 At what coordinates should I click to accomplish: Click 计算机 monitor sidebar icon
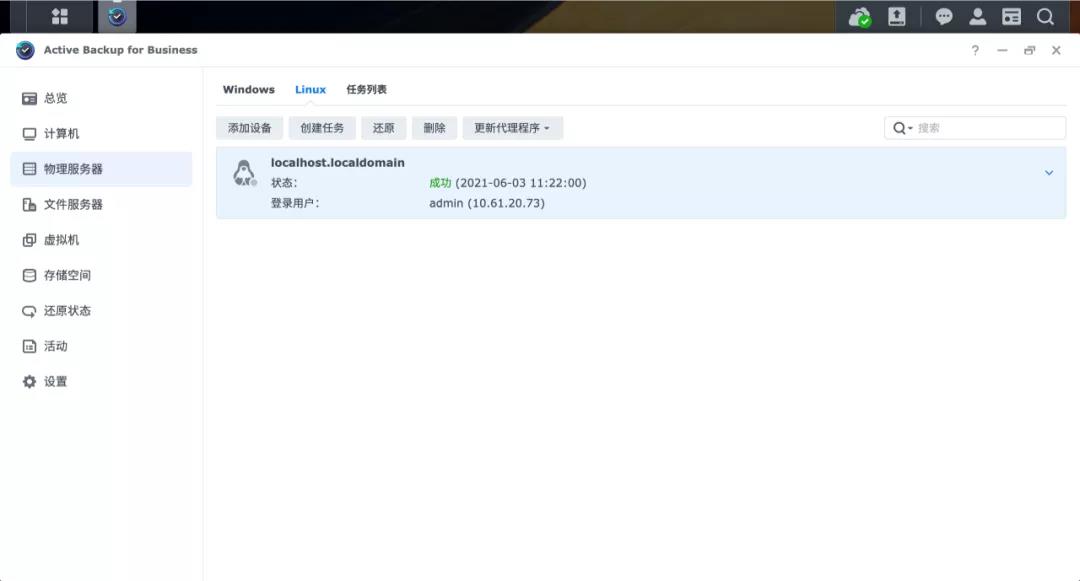[29, 134]
